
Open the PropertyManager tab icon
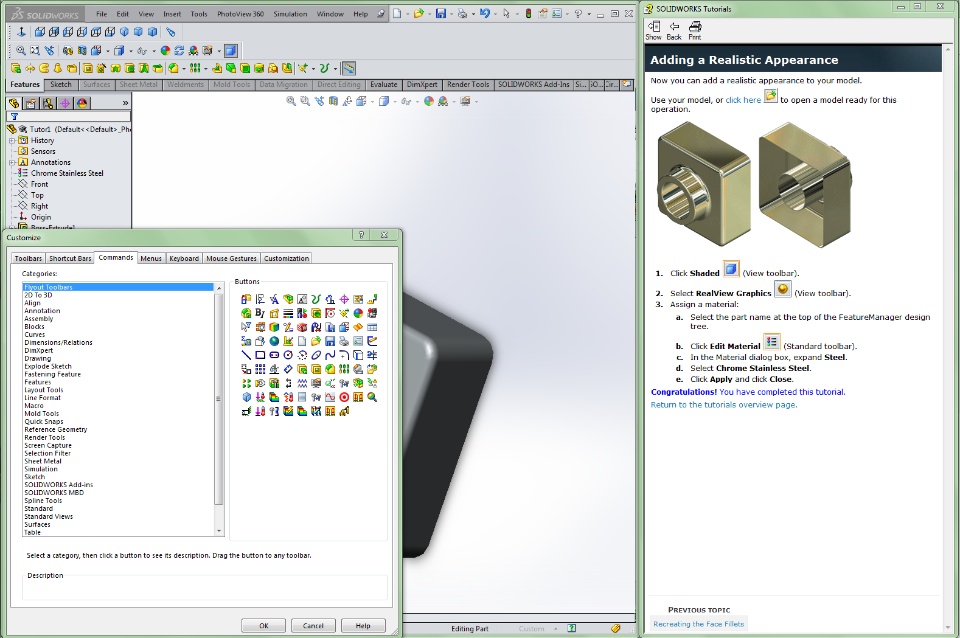click(x=31, y=103)
